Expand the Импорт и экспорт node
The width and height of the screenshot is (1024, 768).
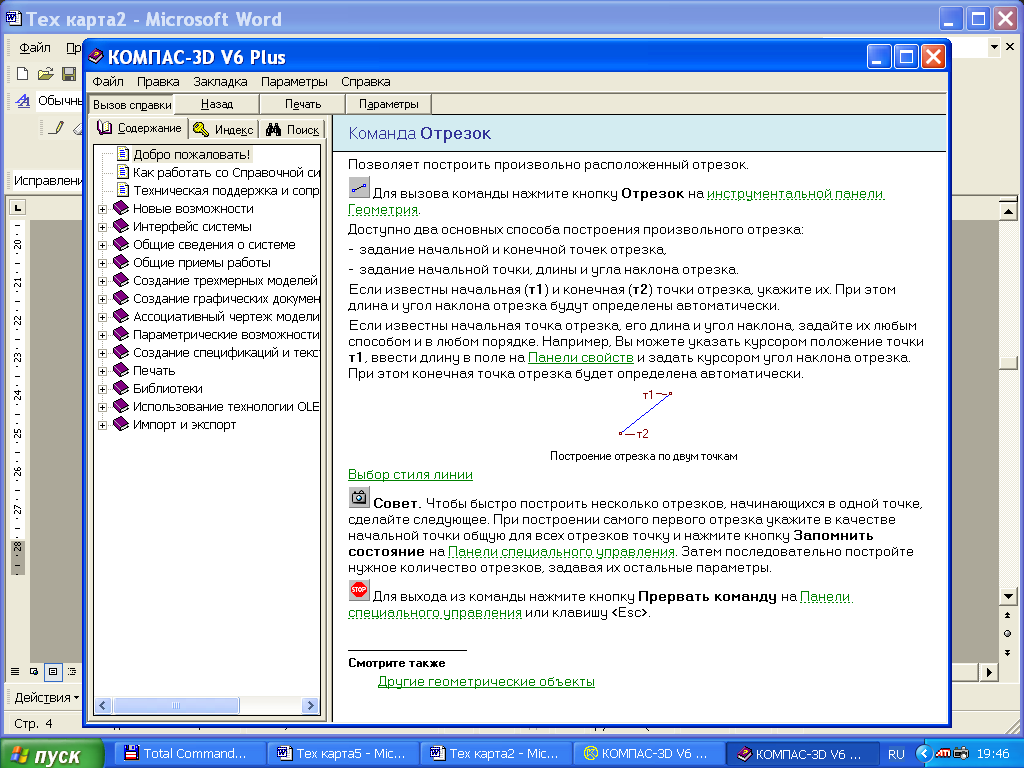click(103, 426)
